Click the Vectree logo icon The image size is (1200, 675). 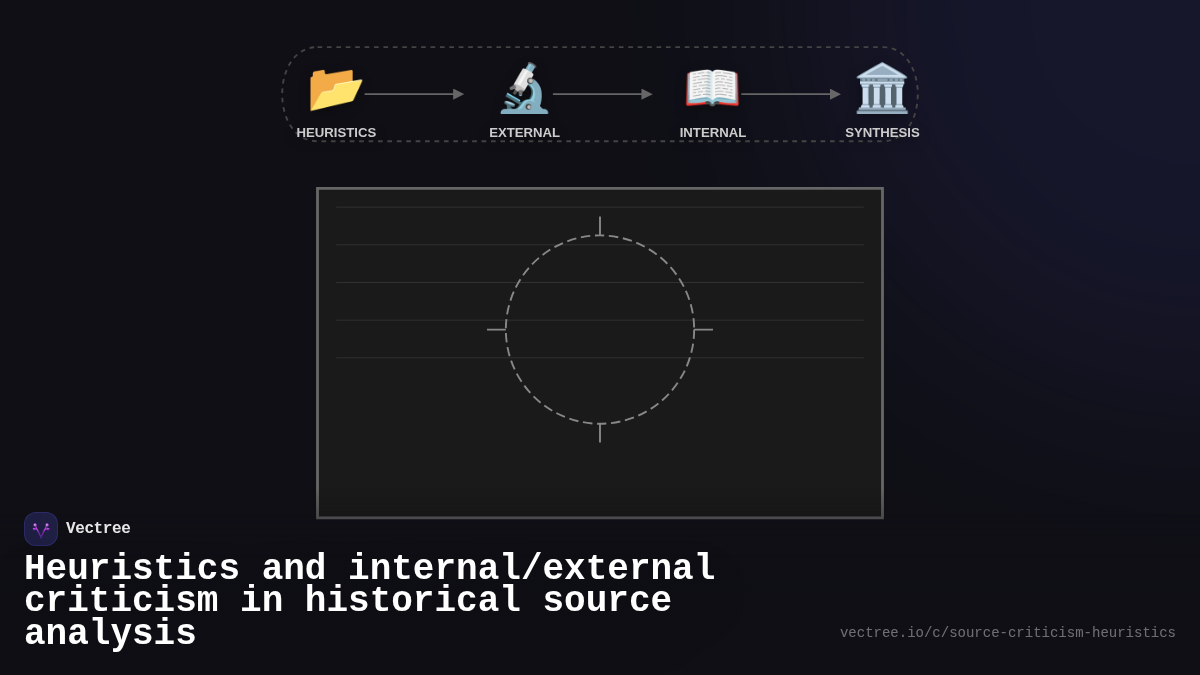(41, 528)
